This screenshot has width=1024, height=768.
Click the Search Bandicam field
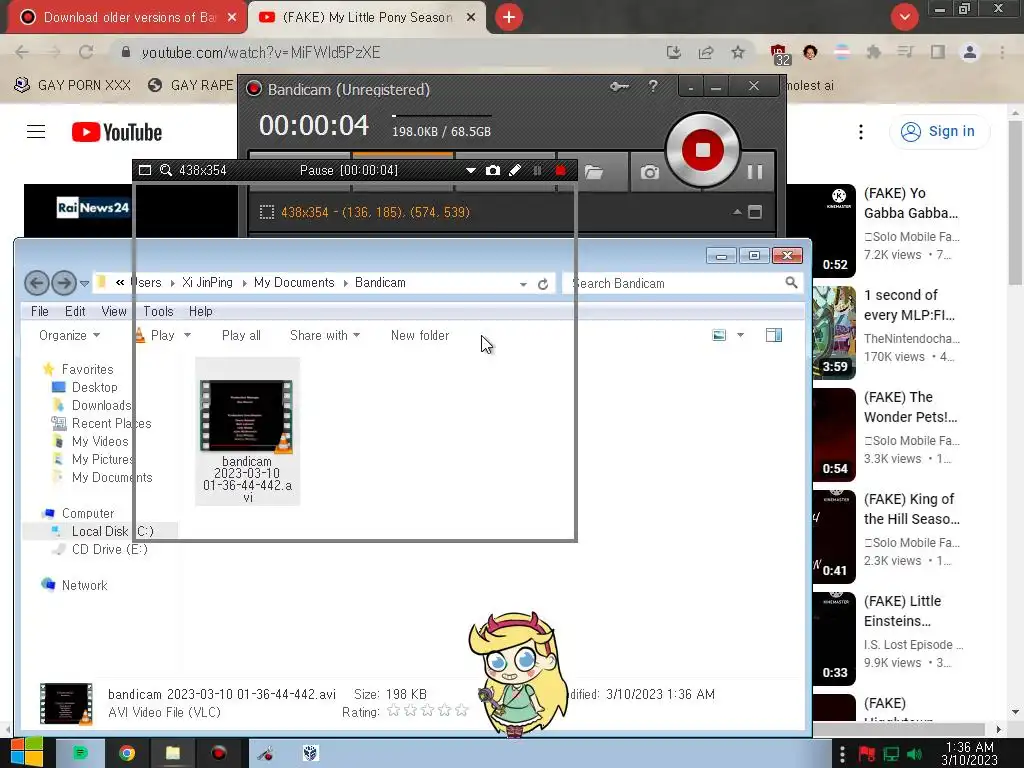point(682,283)
